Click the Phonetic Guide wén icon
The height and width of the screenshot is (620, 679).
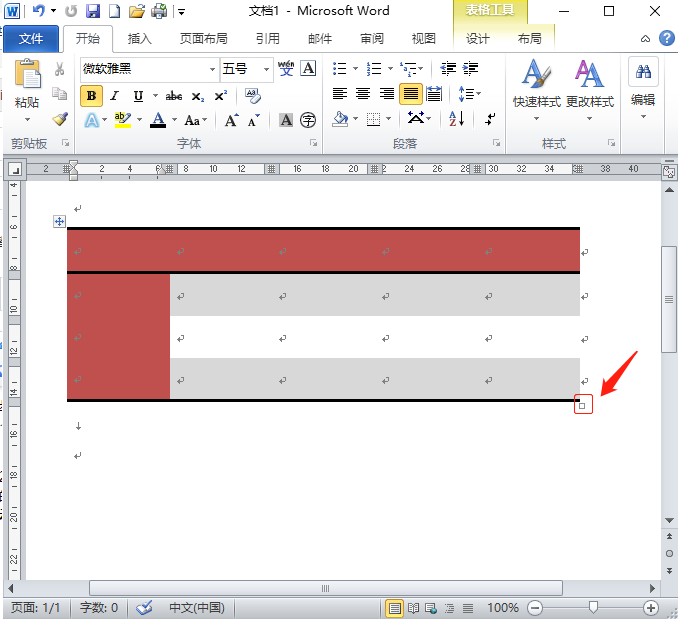point(286,68)
